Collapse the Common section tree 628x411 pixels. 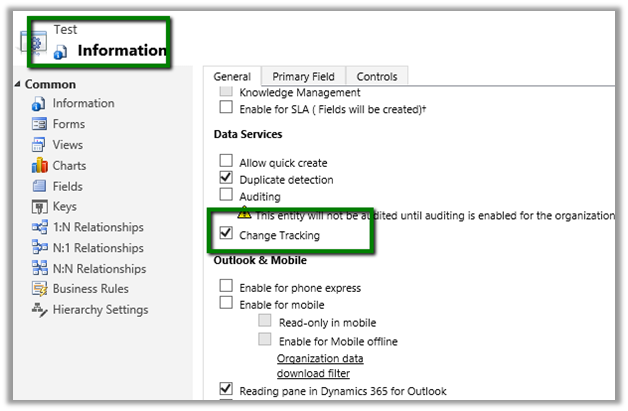point(19,84)
